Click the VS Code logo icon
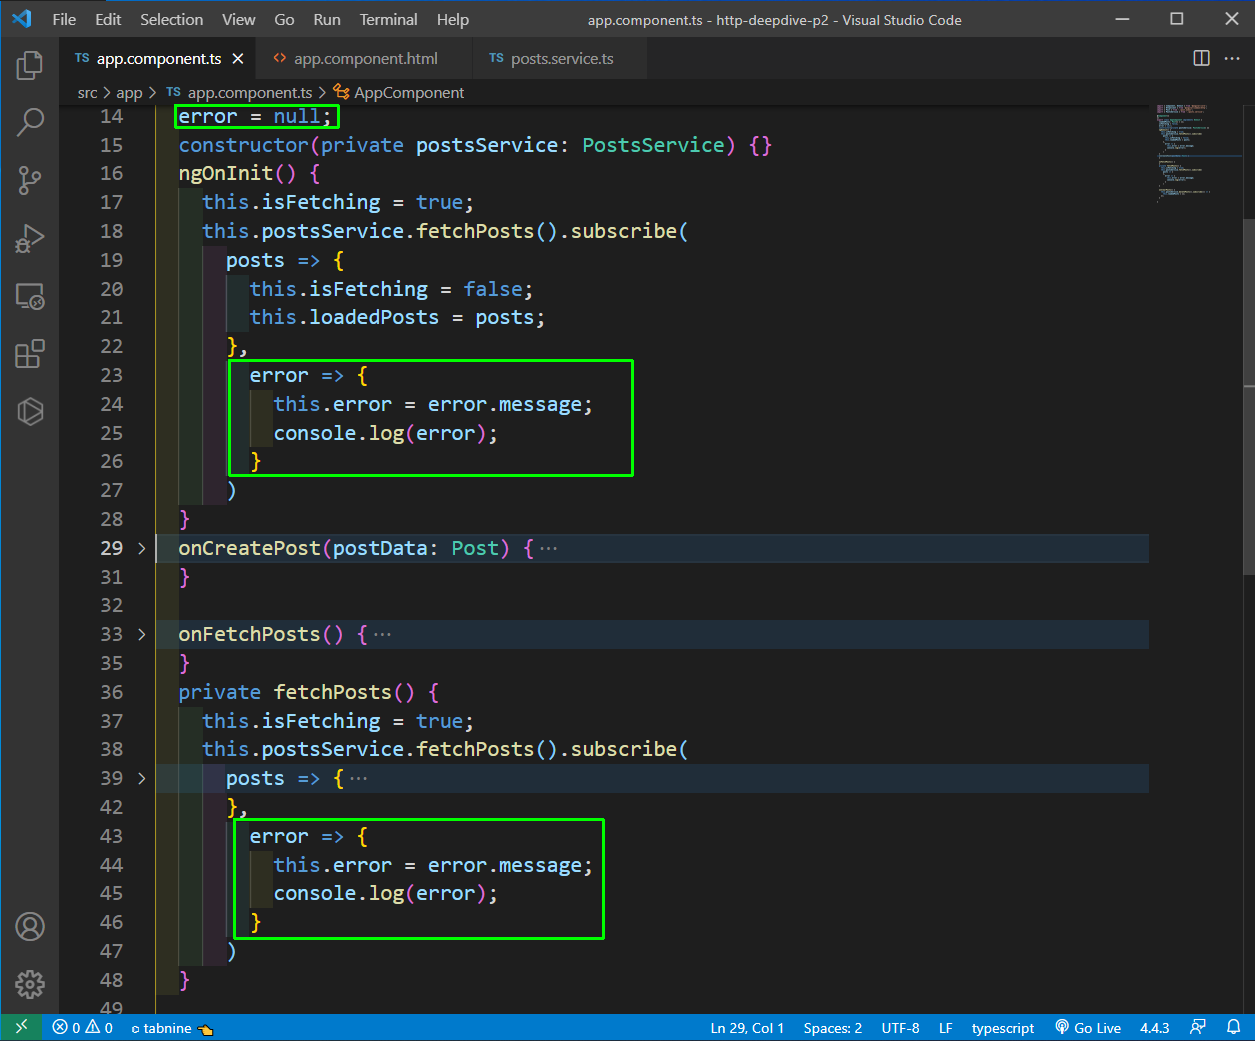 [x=22, y=19]
